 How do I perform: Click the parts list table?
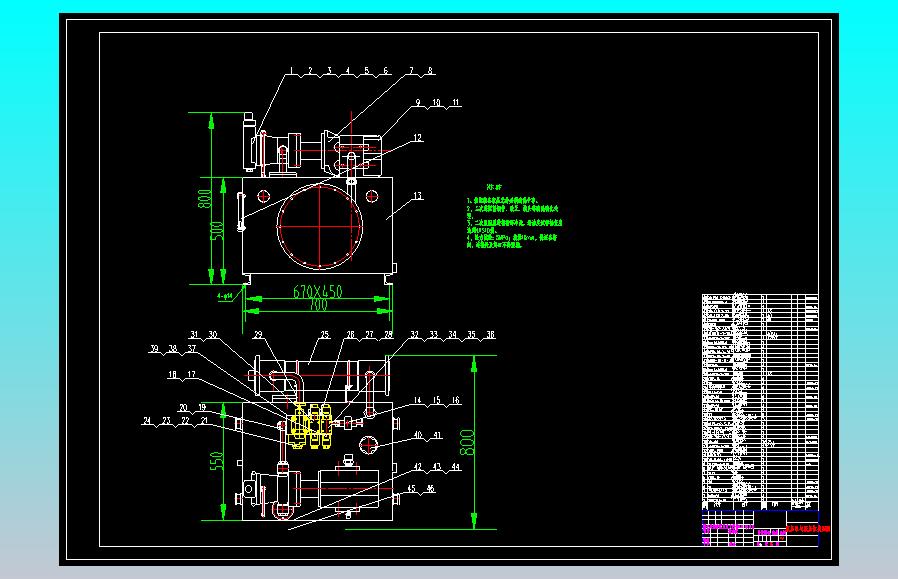pyautogui.click(x=760, y=401)
